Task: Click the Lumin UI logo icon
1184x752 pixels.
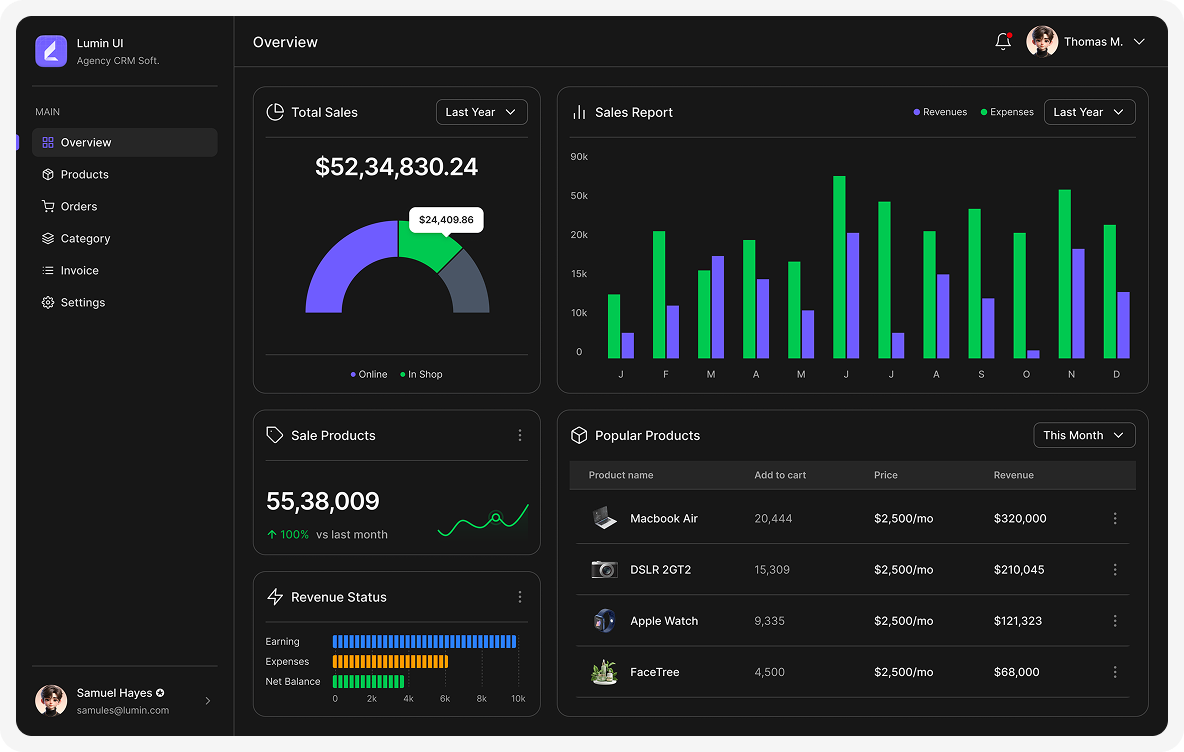Action: [51, 51]
